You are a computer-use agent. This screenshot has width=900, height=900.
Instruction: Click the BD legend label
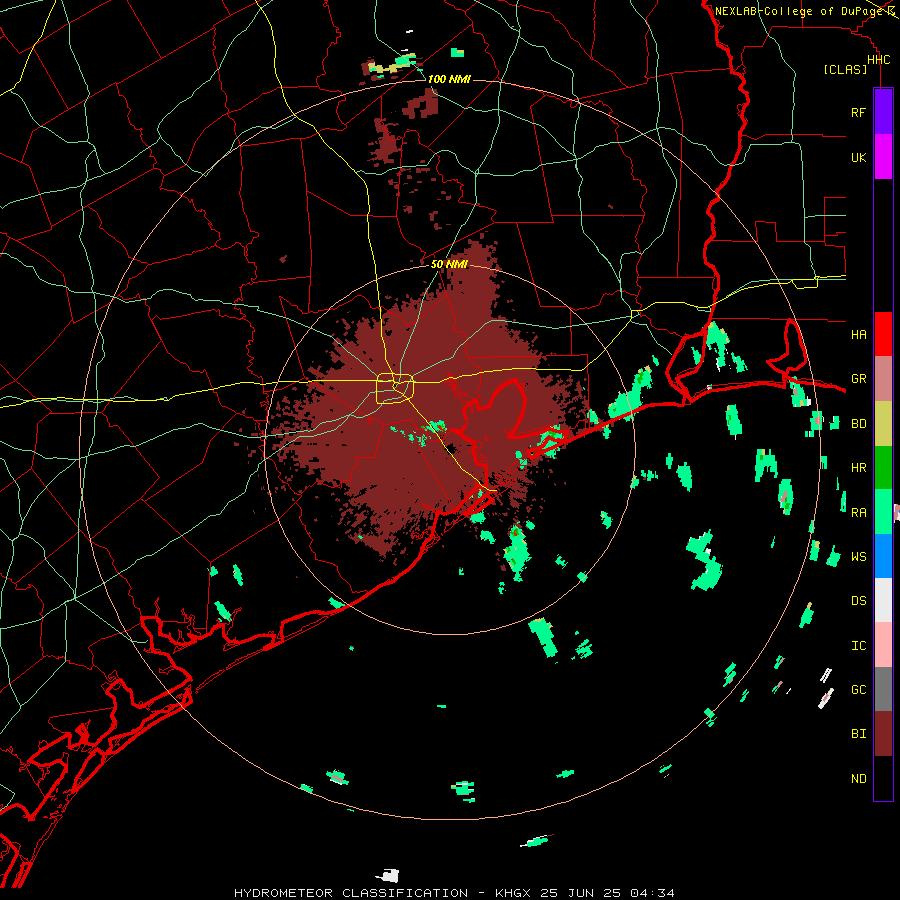coord(858,424)
